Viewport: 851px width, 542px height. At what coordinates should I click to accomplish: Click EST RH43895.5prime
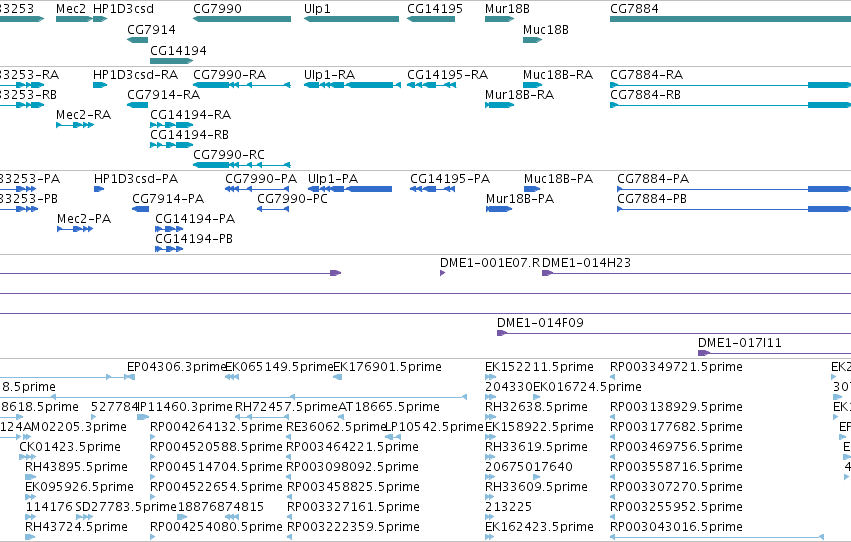(30, 477)
